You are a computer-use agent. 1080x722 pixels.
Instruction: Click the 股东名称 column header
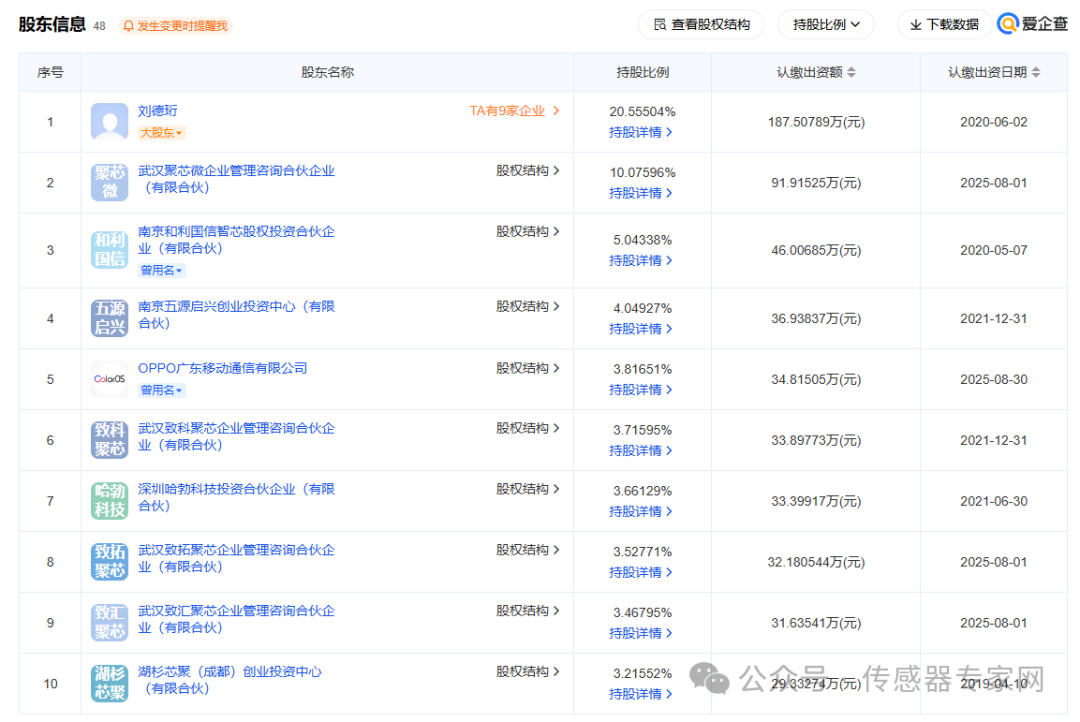327,72
